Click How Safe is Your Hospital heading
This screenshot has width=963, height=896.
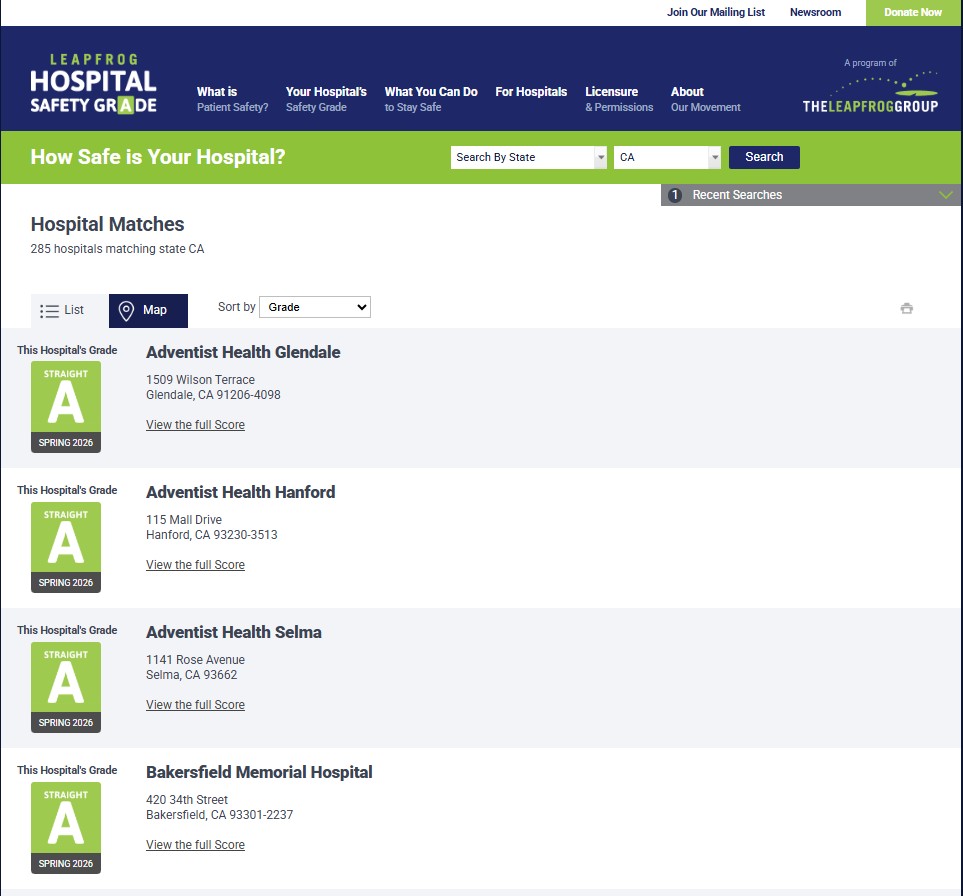click(158, 157)
